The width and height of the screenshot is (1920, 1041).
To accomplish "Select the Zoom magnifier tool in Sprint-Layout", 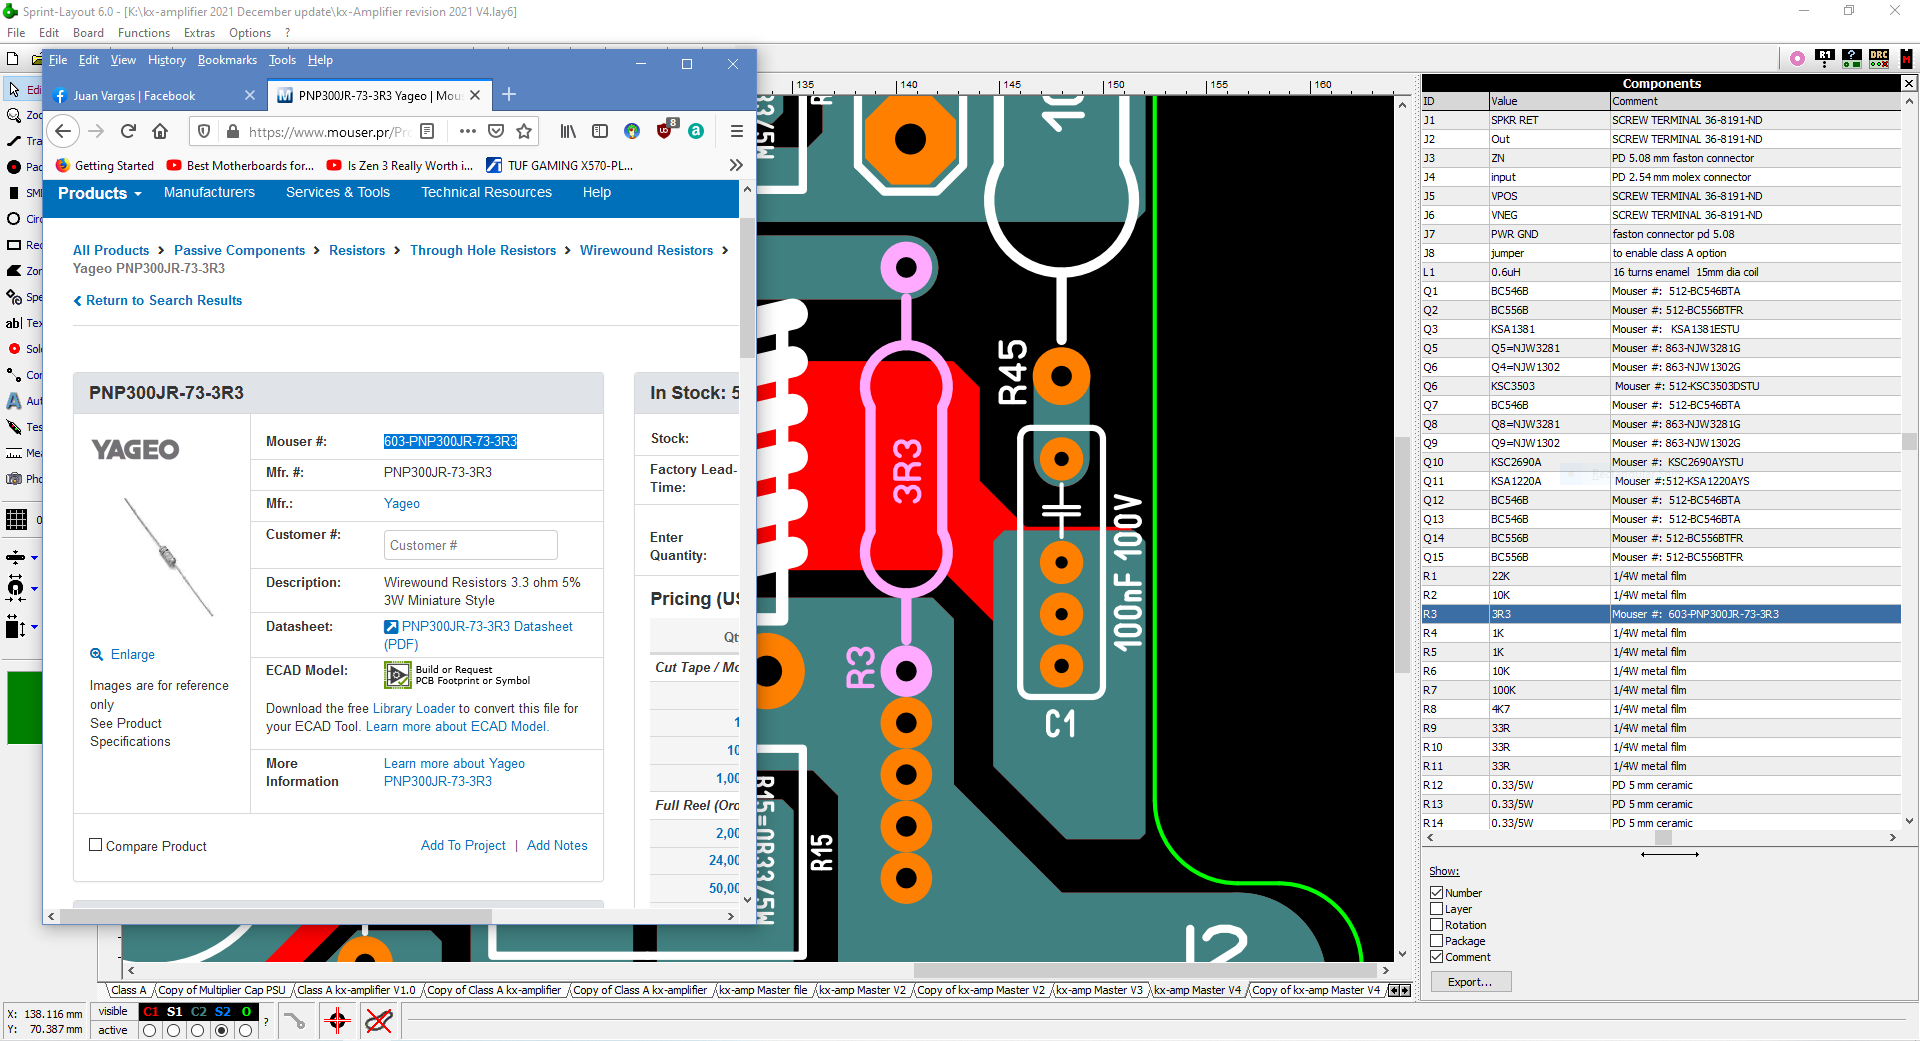I will click(x=22, y=115).
